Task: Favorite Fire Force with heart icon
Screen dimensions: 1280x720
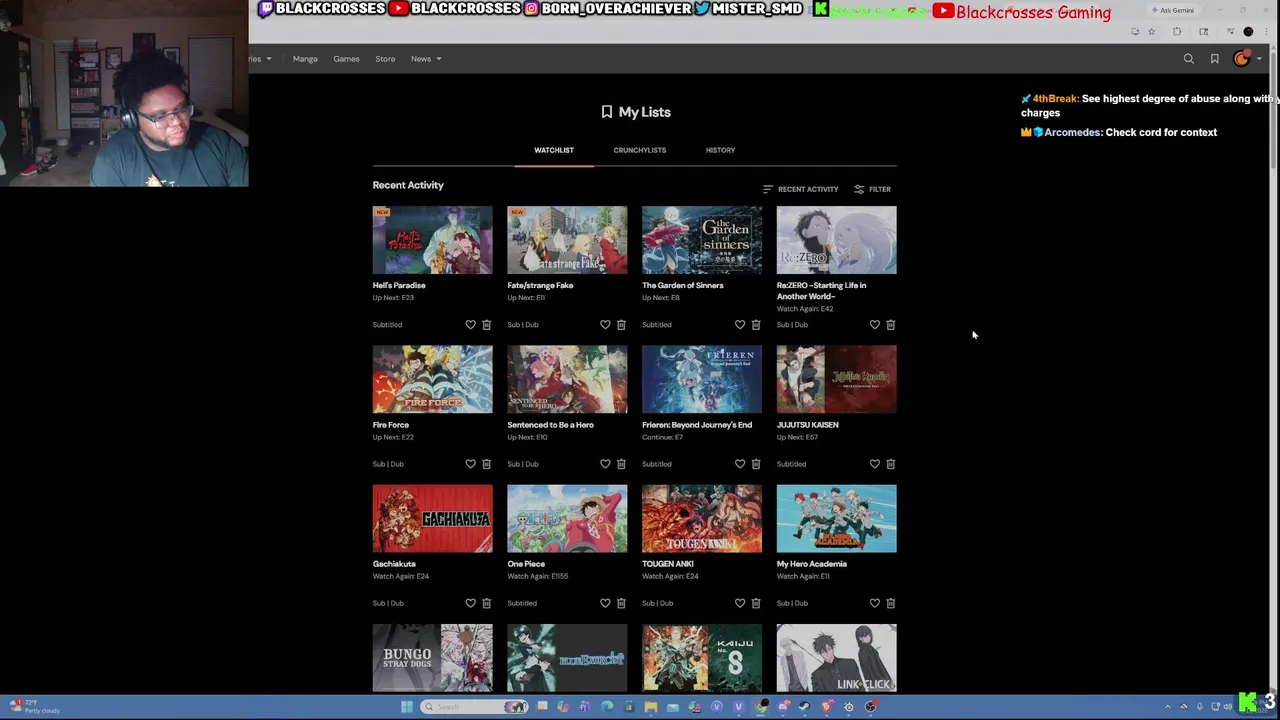Action: click(471, 464)
